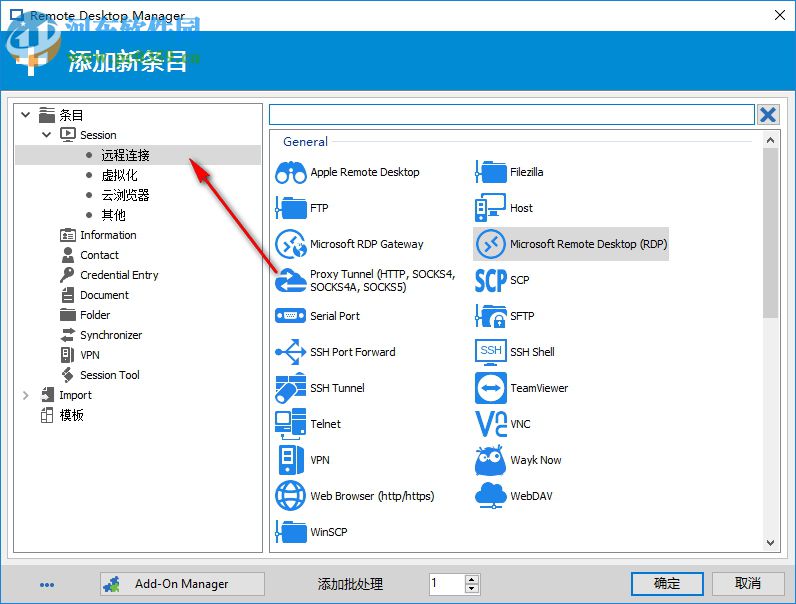Image resolution: width=796 pixels, height=604 pixels.
Task: Open the Document category
Action: [105, 295]
